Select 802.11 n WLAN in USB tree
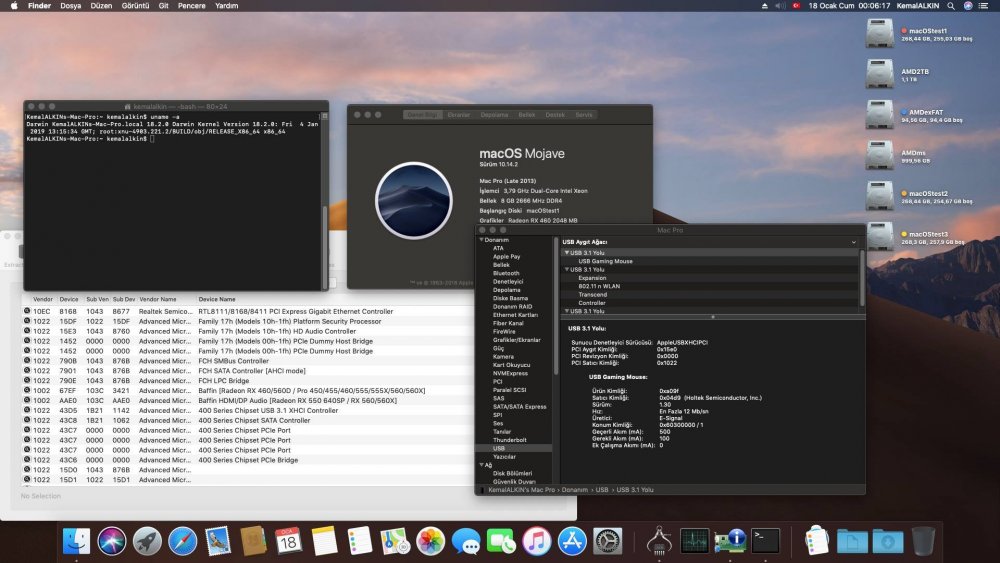This screenshot has width=1000, height=563. pos(599,286)
